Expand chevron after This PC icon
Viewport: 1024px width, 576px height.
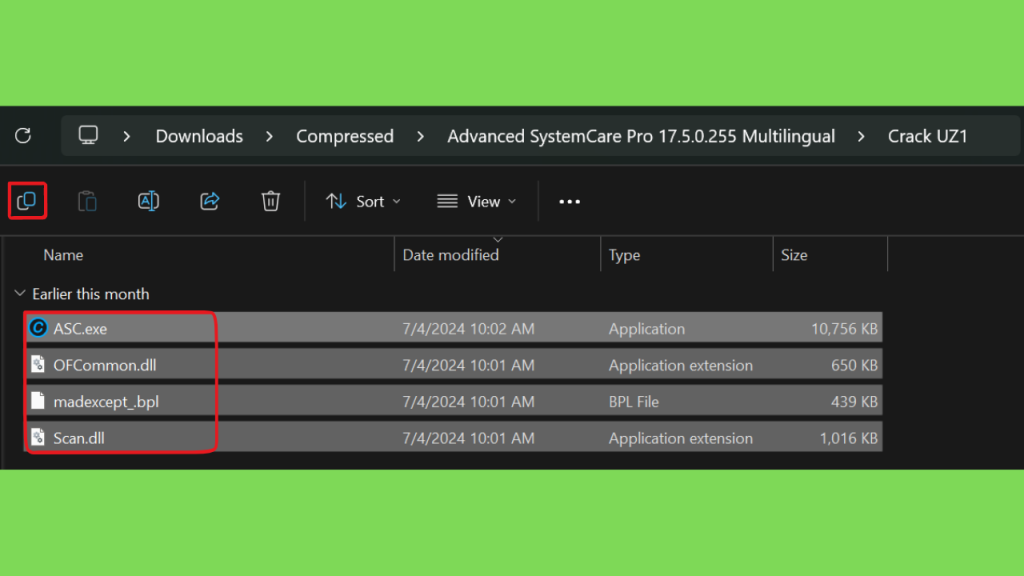point(127,136)
